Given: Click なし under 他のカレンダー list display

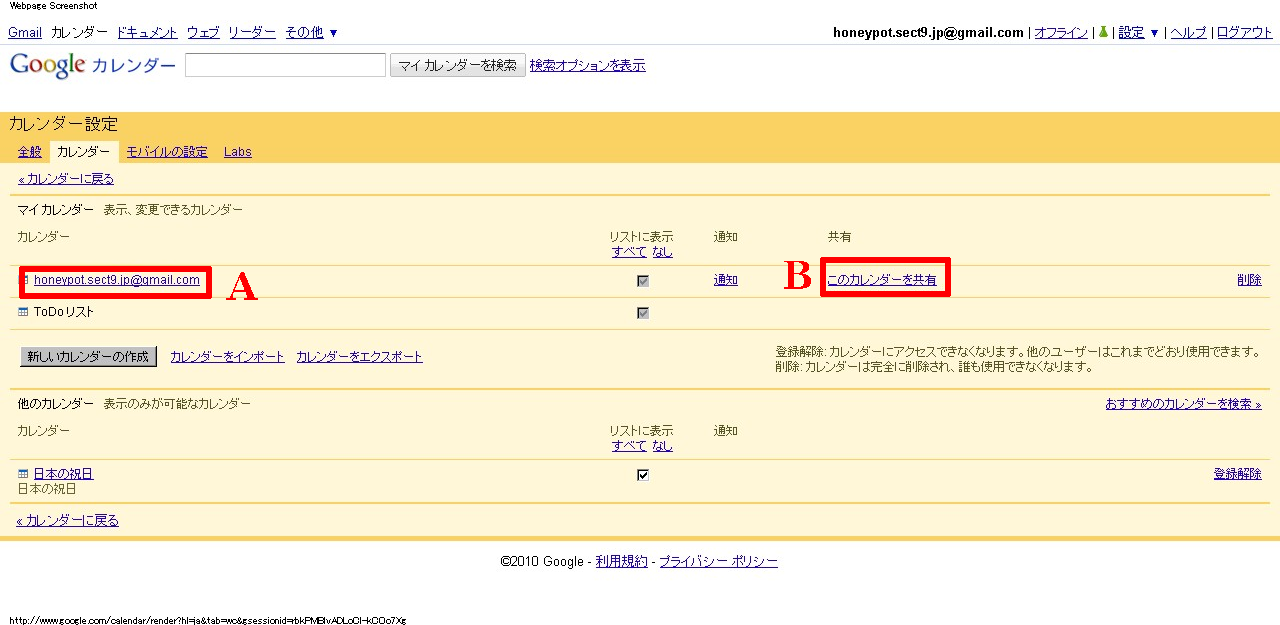Looking at the screenshot, I should [663, 445].
